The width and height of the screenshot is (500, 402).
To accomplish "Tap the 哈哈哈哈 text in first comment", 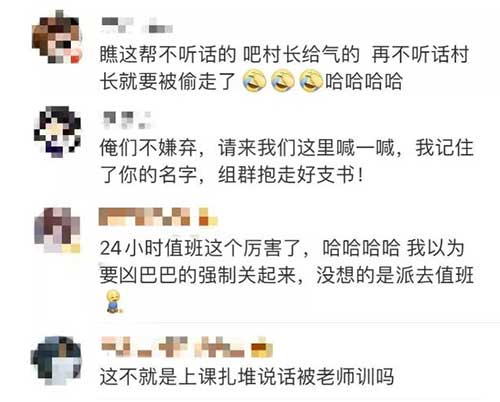I will (364, 81).
